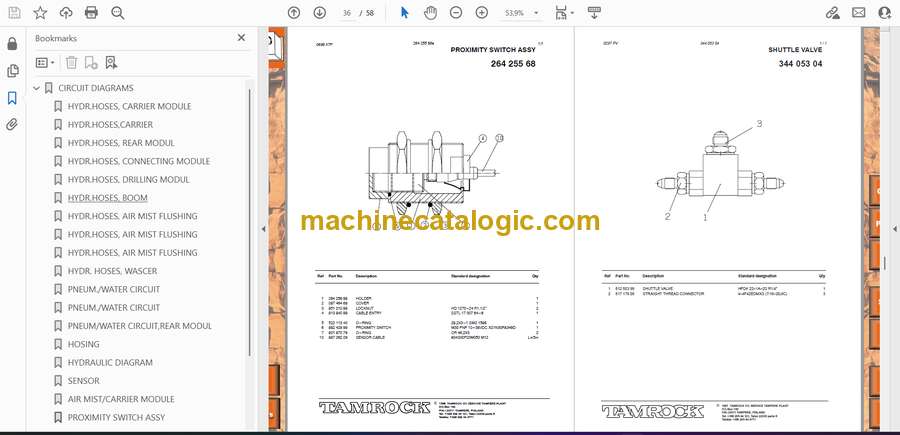Activate the hand pan tool

[430, 13]
